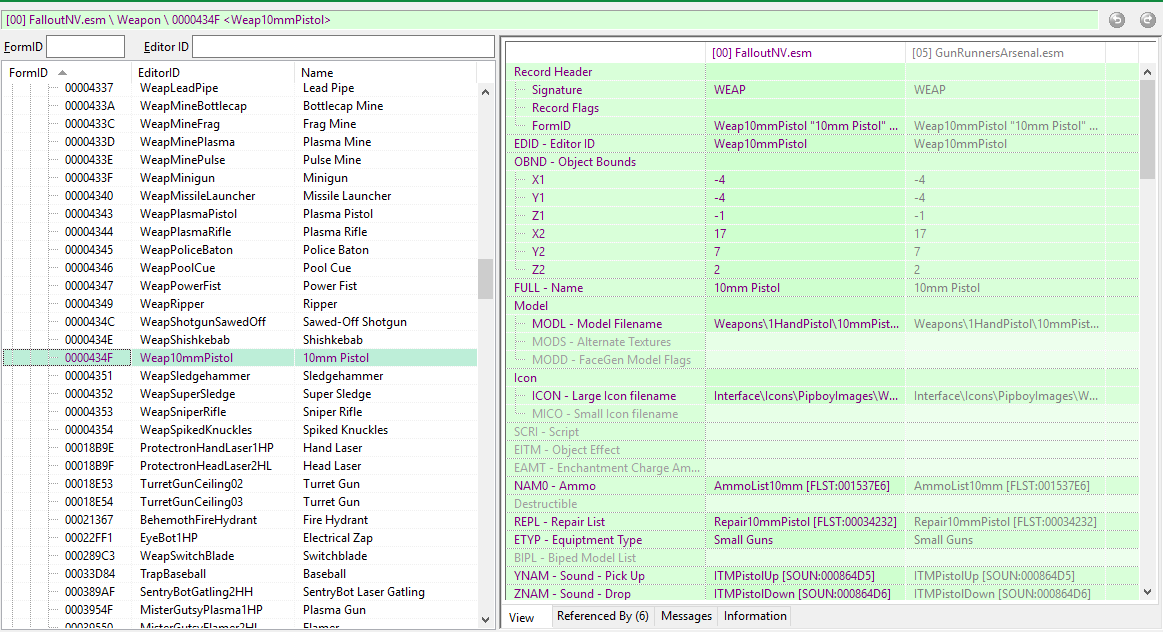Image resolution: width=1163 pixels, height=632 pixels.
Task: Select the TurretGunCeiling02 record
Action: pos(240,484)
